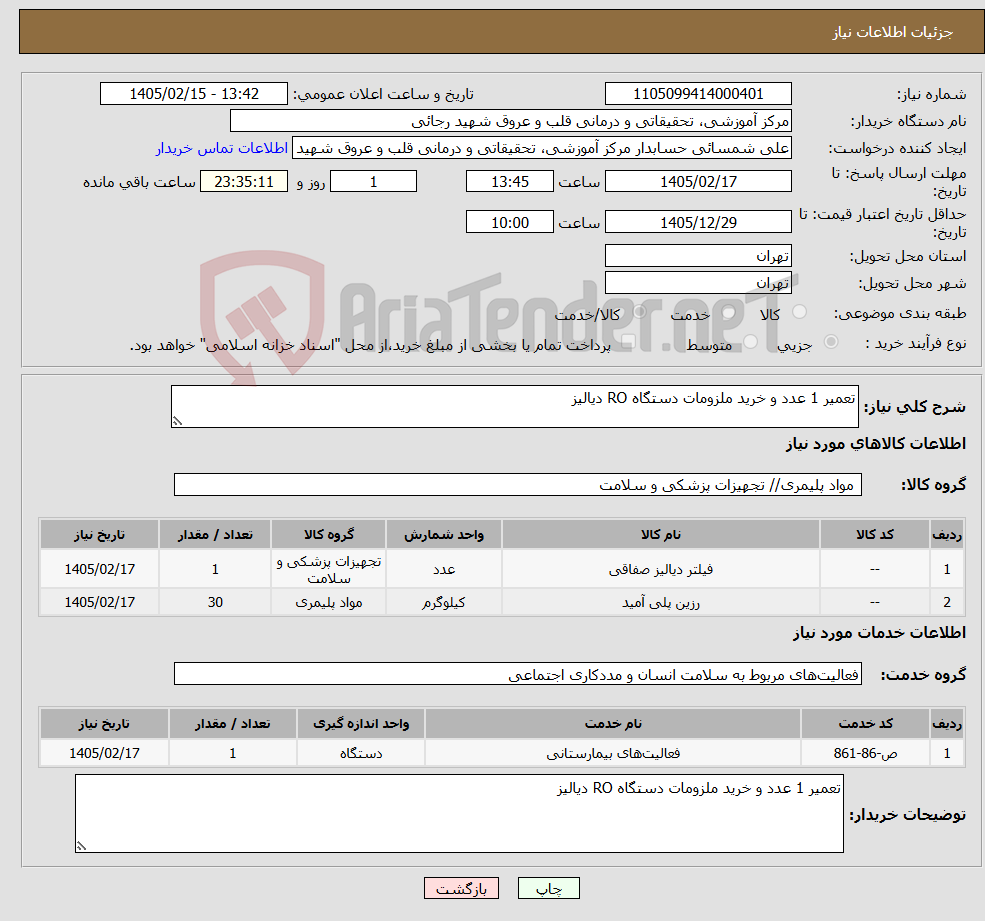Screen dimensions: 985x921
Task: Click the remaining time 23:35:11 field
Action: click(244, 182)
